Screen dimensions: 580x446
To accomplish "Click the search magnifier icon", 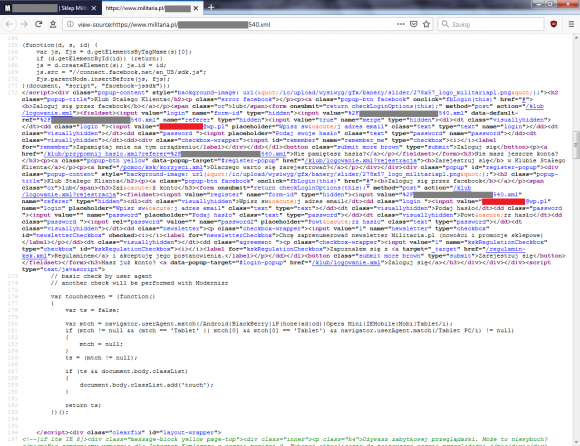I will (x=445, y=24).
